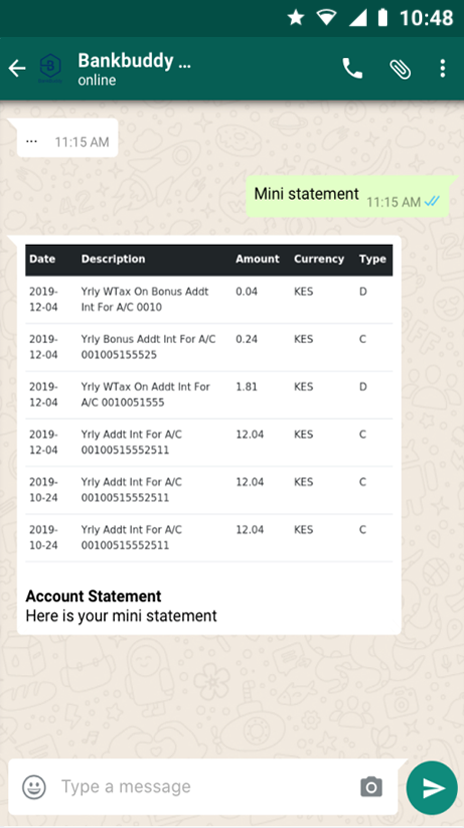Open the mini statement table image
Viewport: 464px width, 828px height.
click(x=209, y=403)
